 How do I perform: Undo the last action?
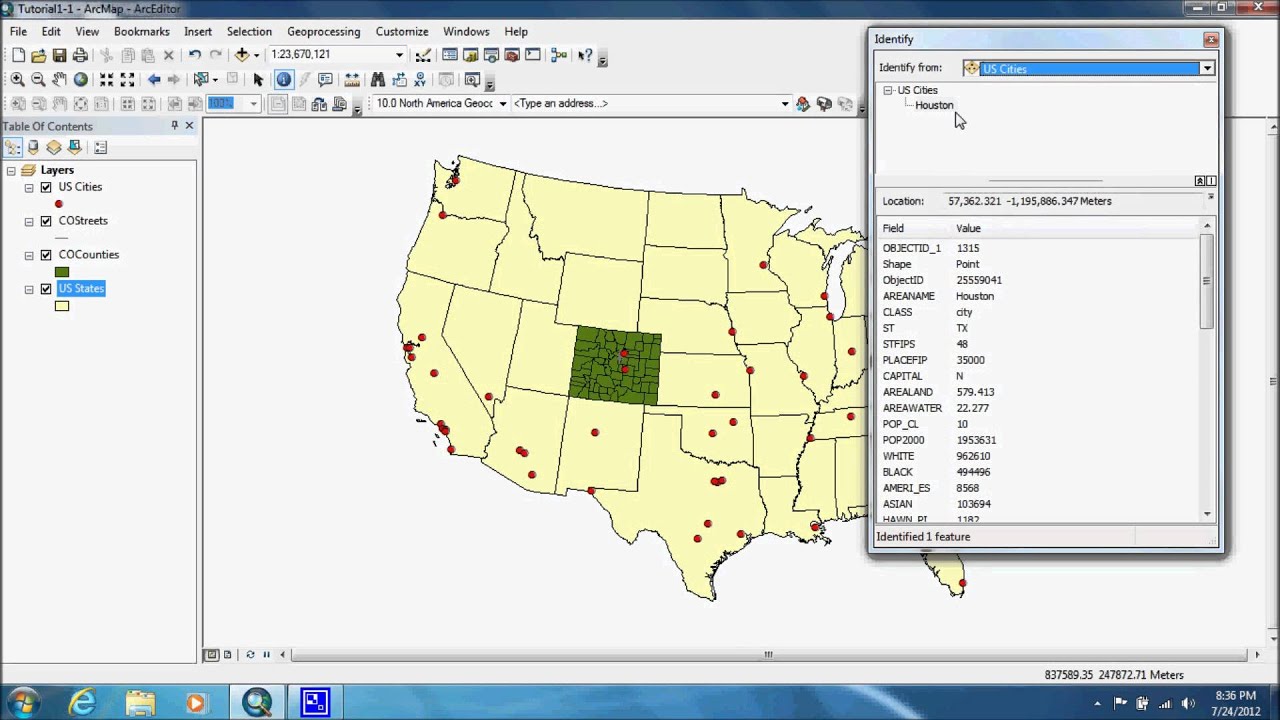[x=195, y=55]
